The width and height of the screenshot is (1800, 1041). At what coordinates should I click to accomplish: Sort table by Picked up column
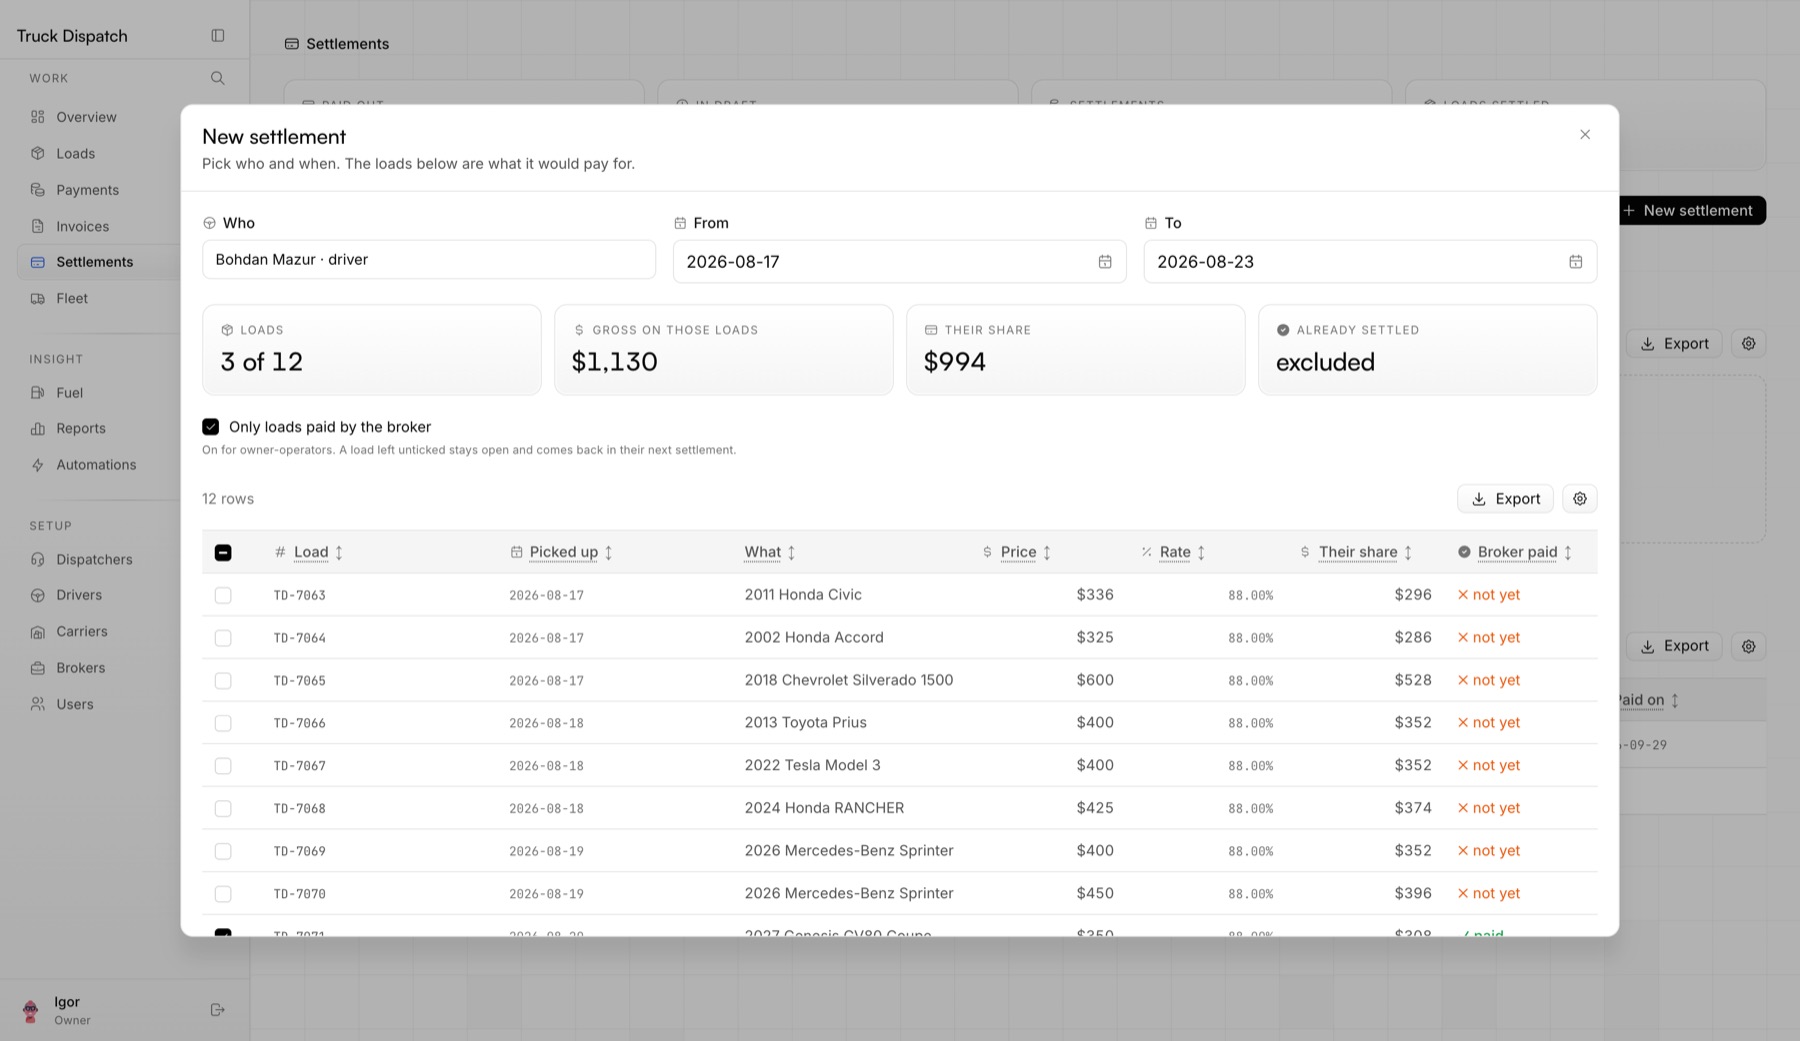tap(562, 552)
